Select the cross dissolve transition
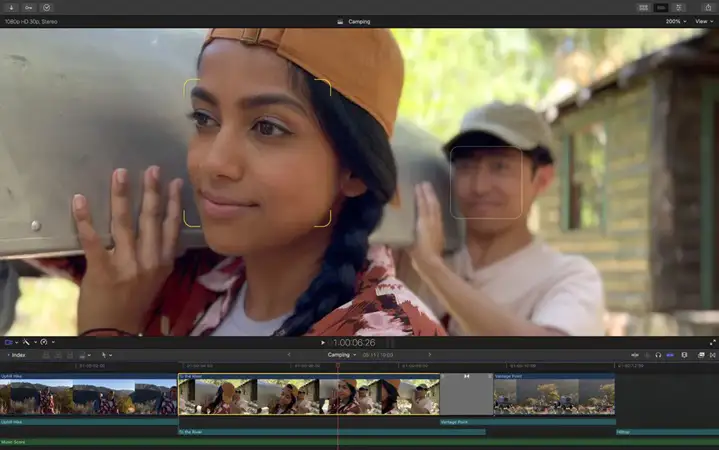The width and height of the screenshot is (719, 450). pyautogui.click(x=467, y=394)
